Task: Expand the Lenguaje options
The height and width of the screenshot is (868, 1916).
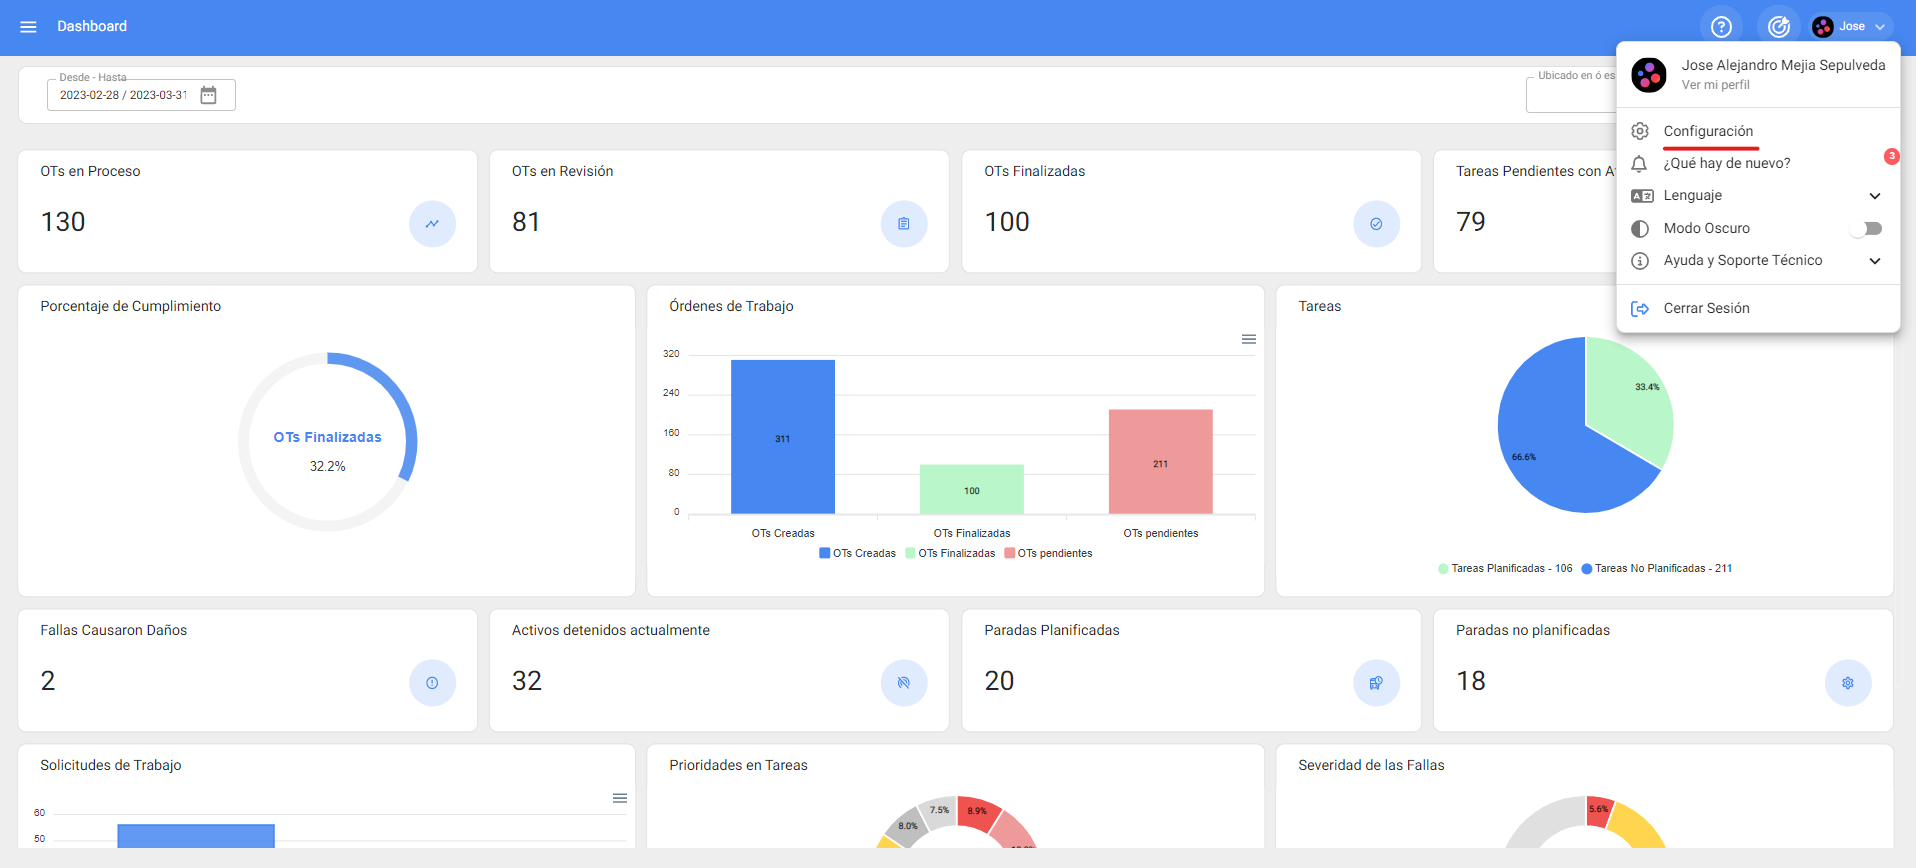Action: 1875,196
